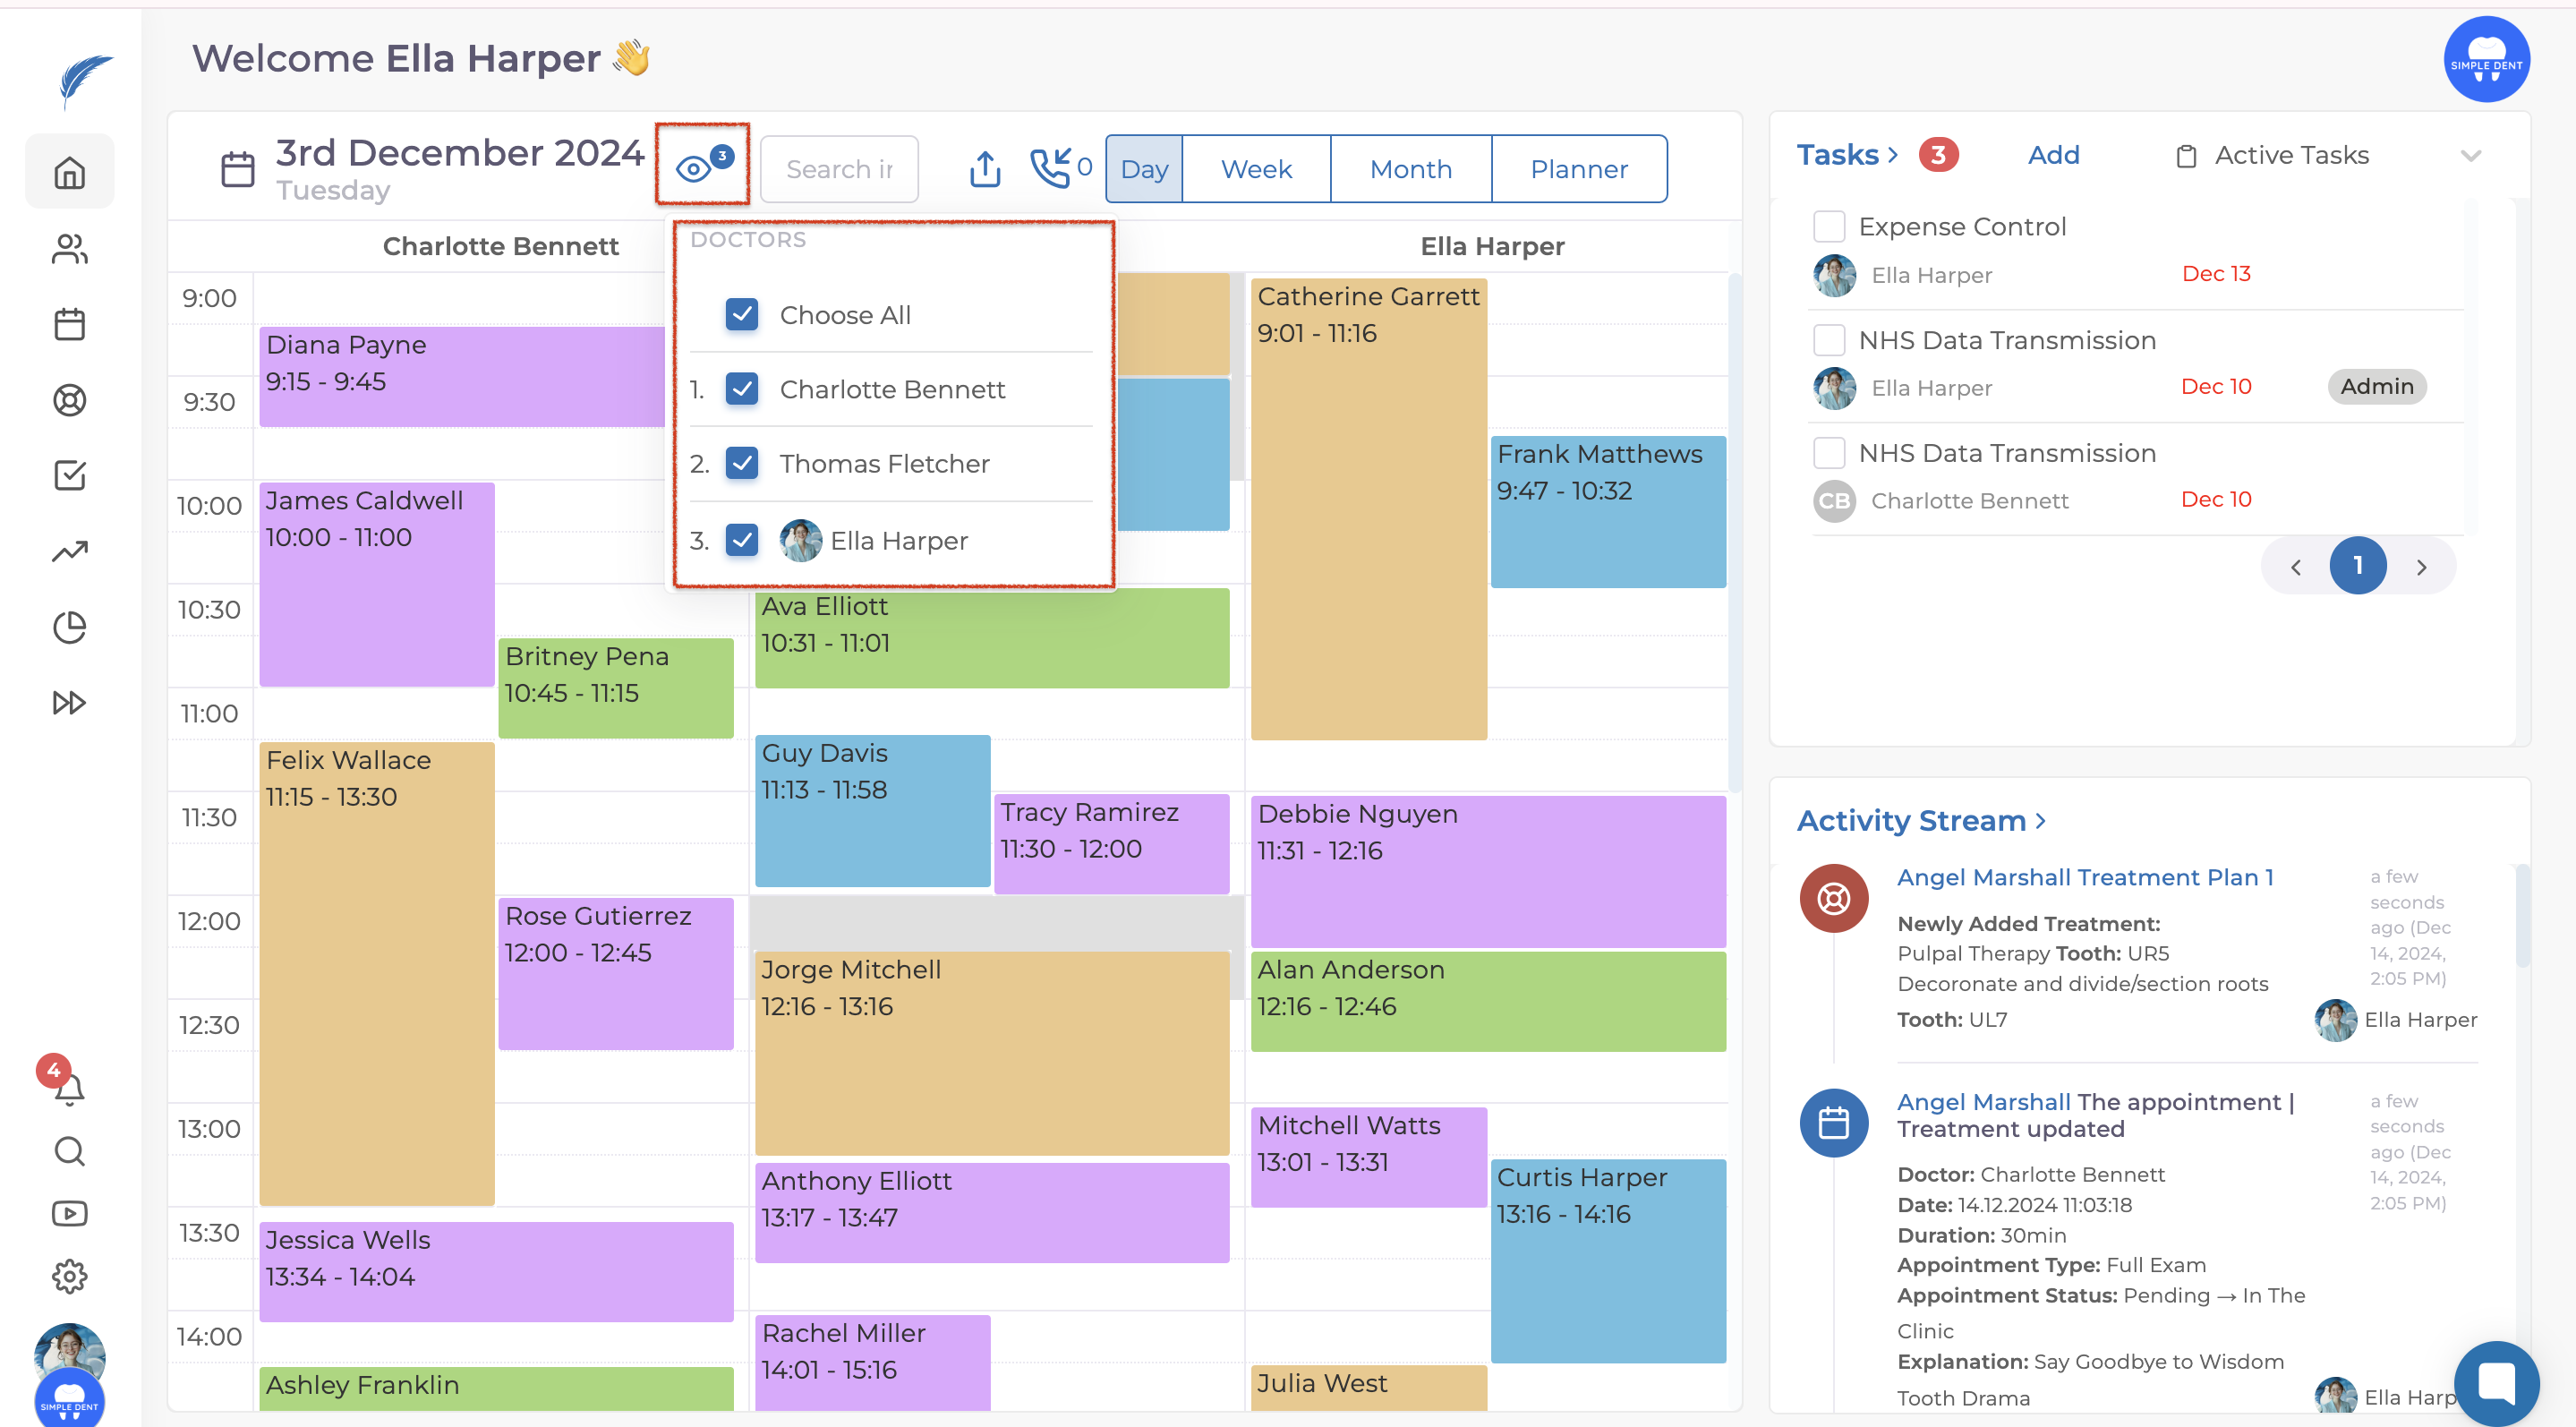Uncheck the Choose All doctors checkbox

(741, 314)
